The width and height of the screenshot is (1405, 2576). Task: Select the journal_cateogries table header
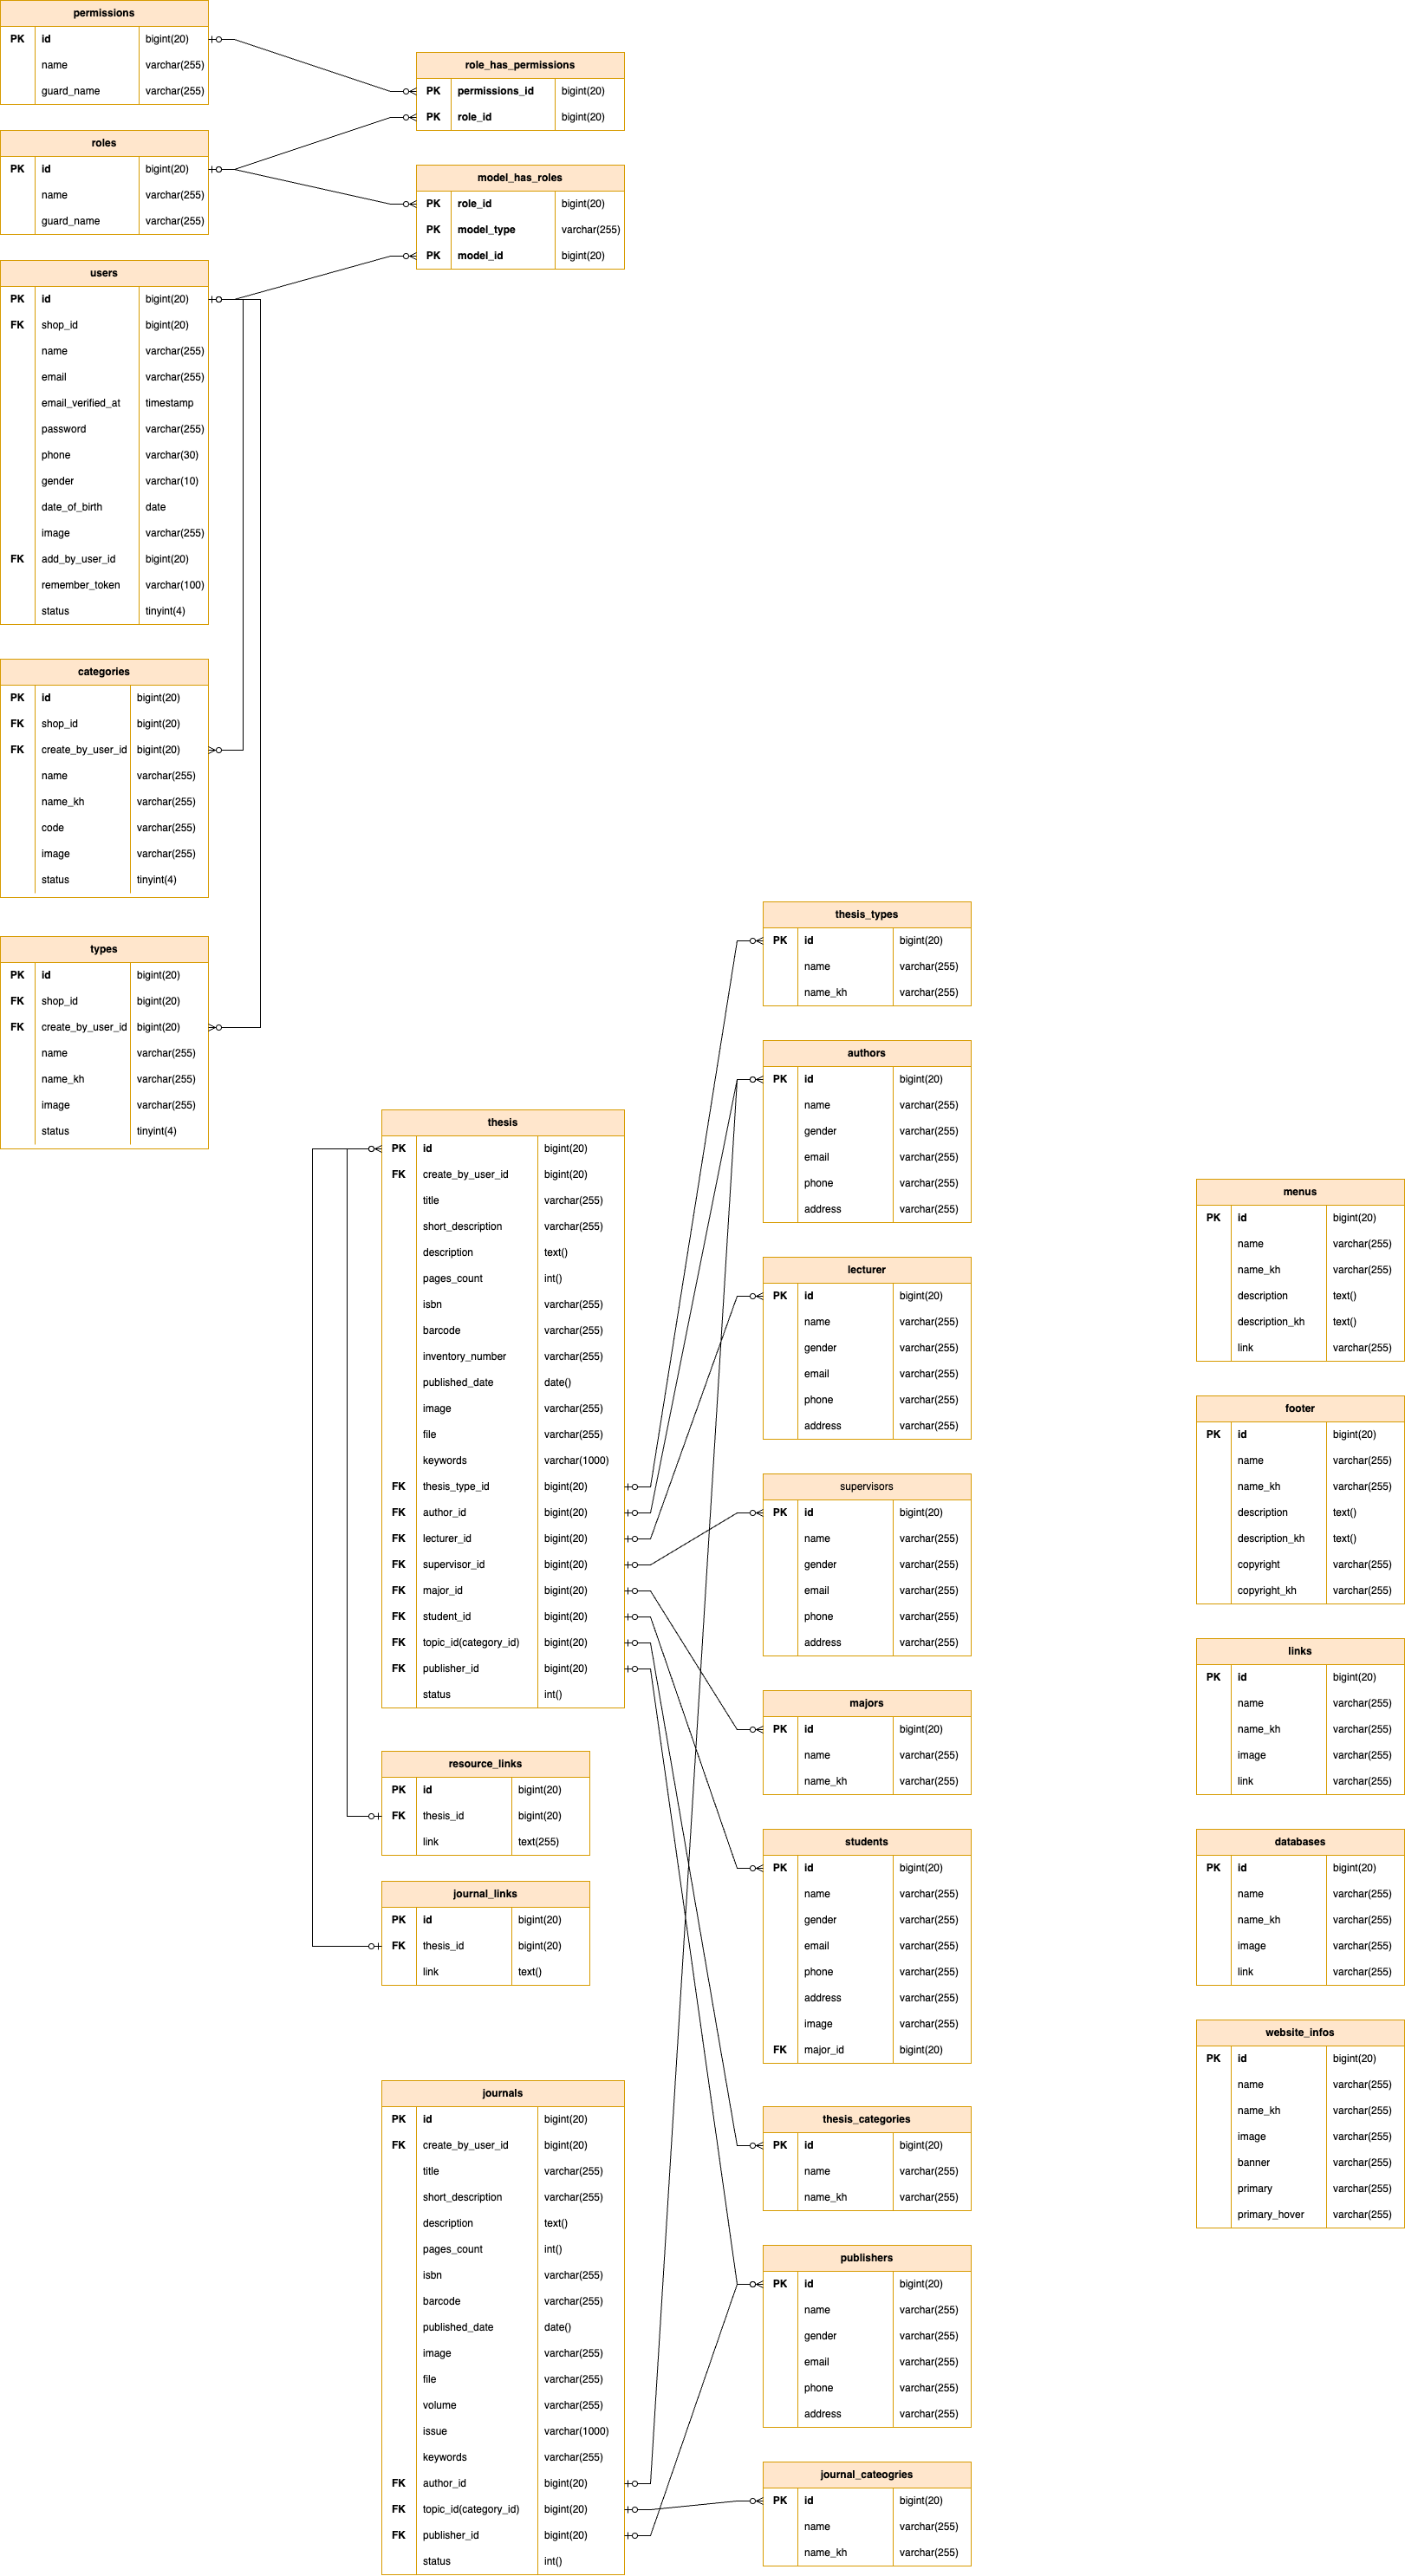pyautogui.click(x=866, y=2474)
